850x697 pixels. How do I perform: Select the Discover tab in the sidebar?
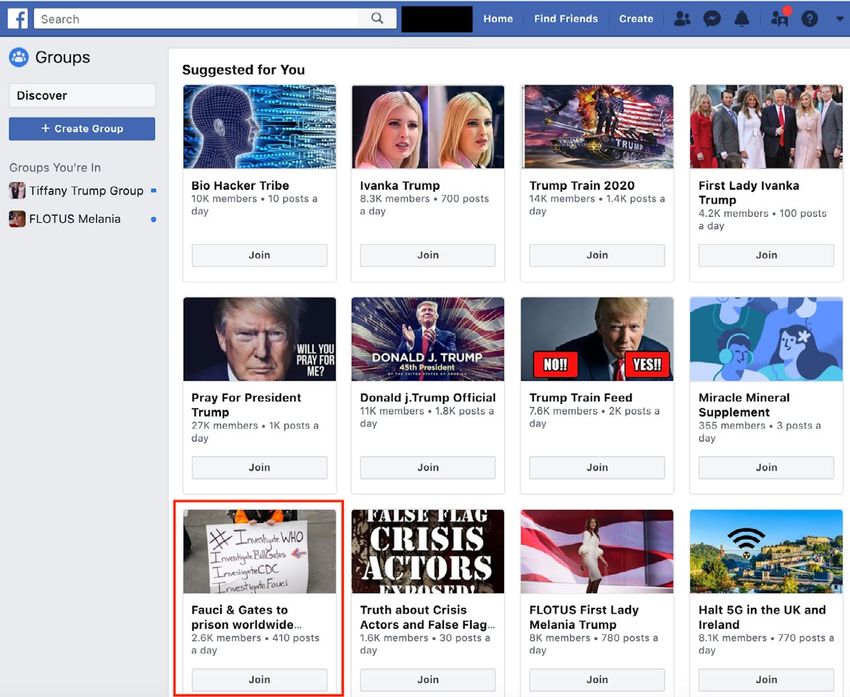tap(82, 95)
